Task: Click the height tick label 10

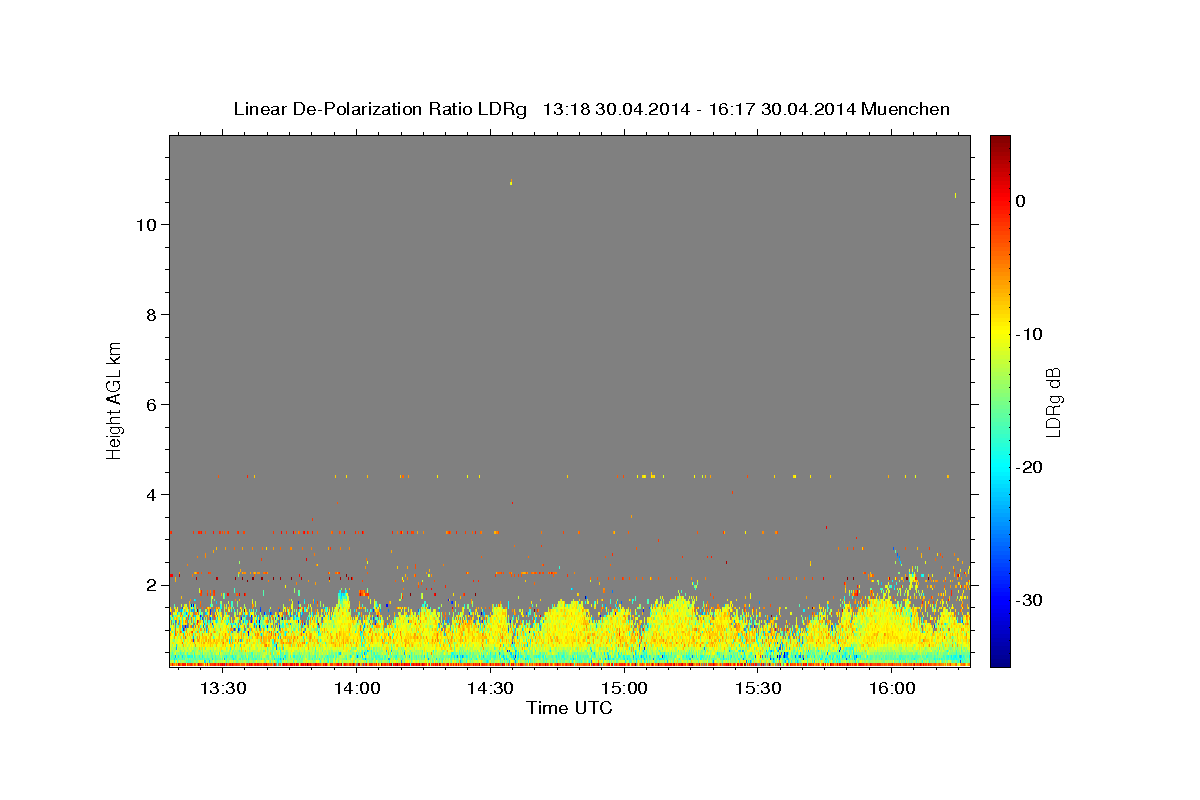Action: (146, 225)
